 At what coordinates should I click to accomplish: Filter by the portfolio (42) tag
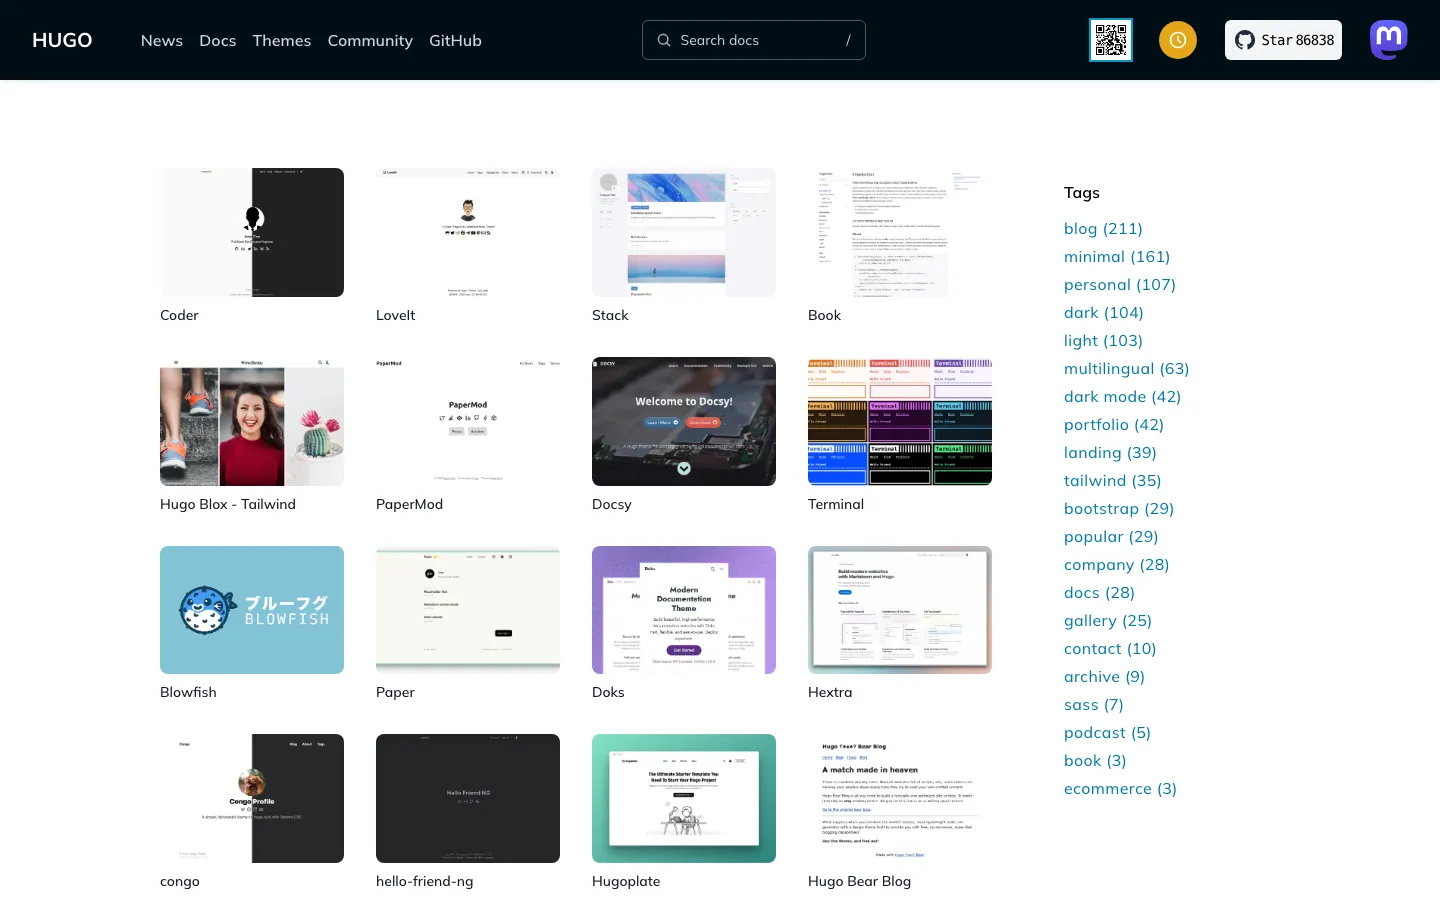pos(1114,425)
